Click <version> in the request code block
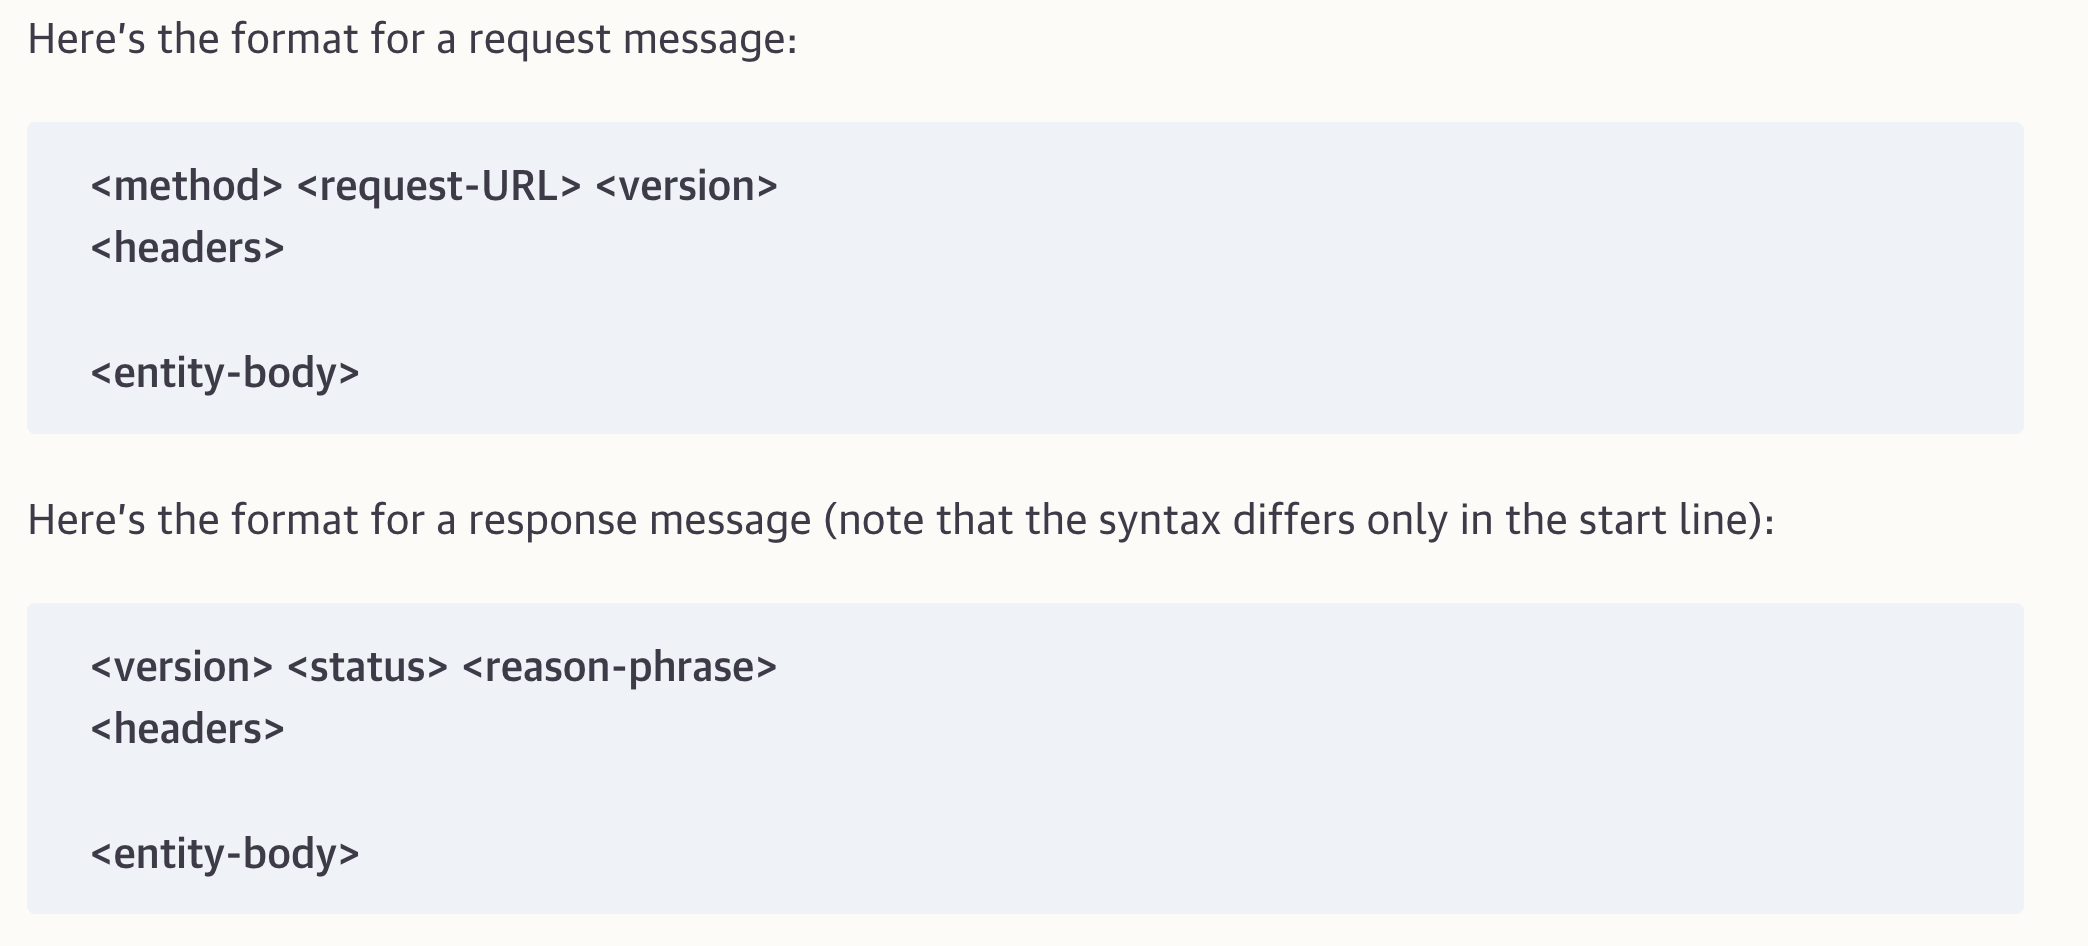 coord(686,187)
